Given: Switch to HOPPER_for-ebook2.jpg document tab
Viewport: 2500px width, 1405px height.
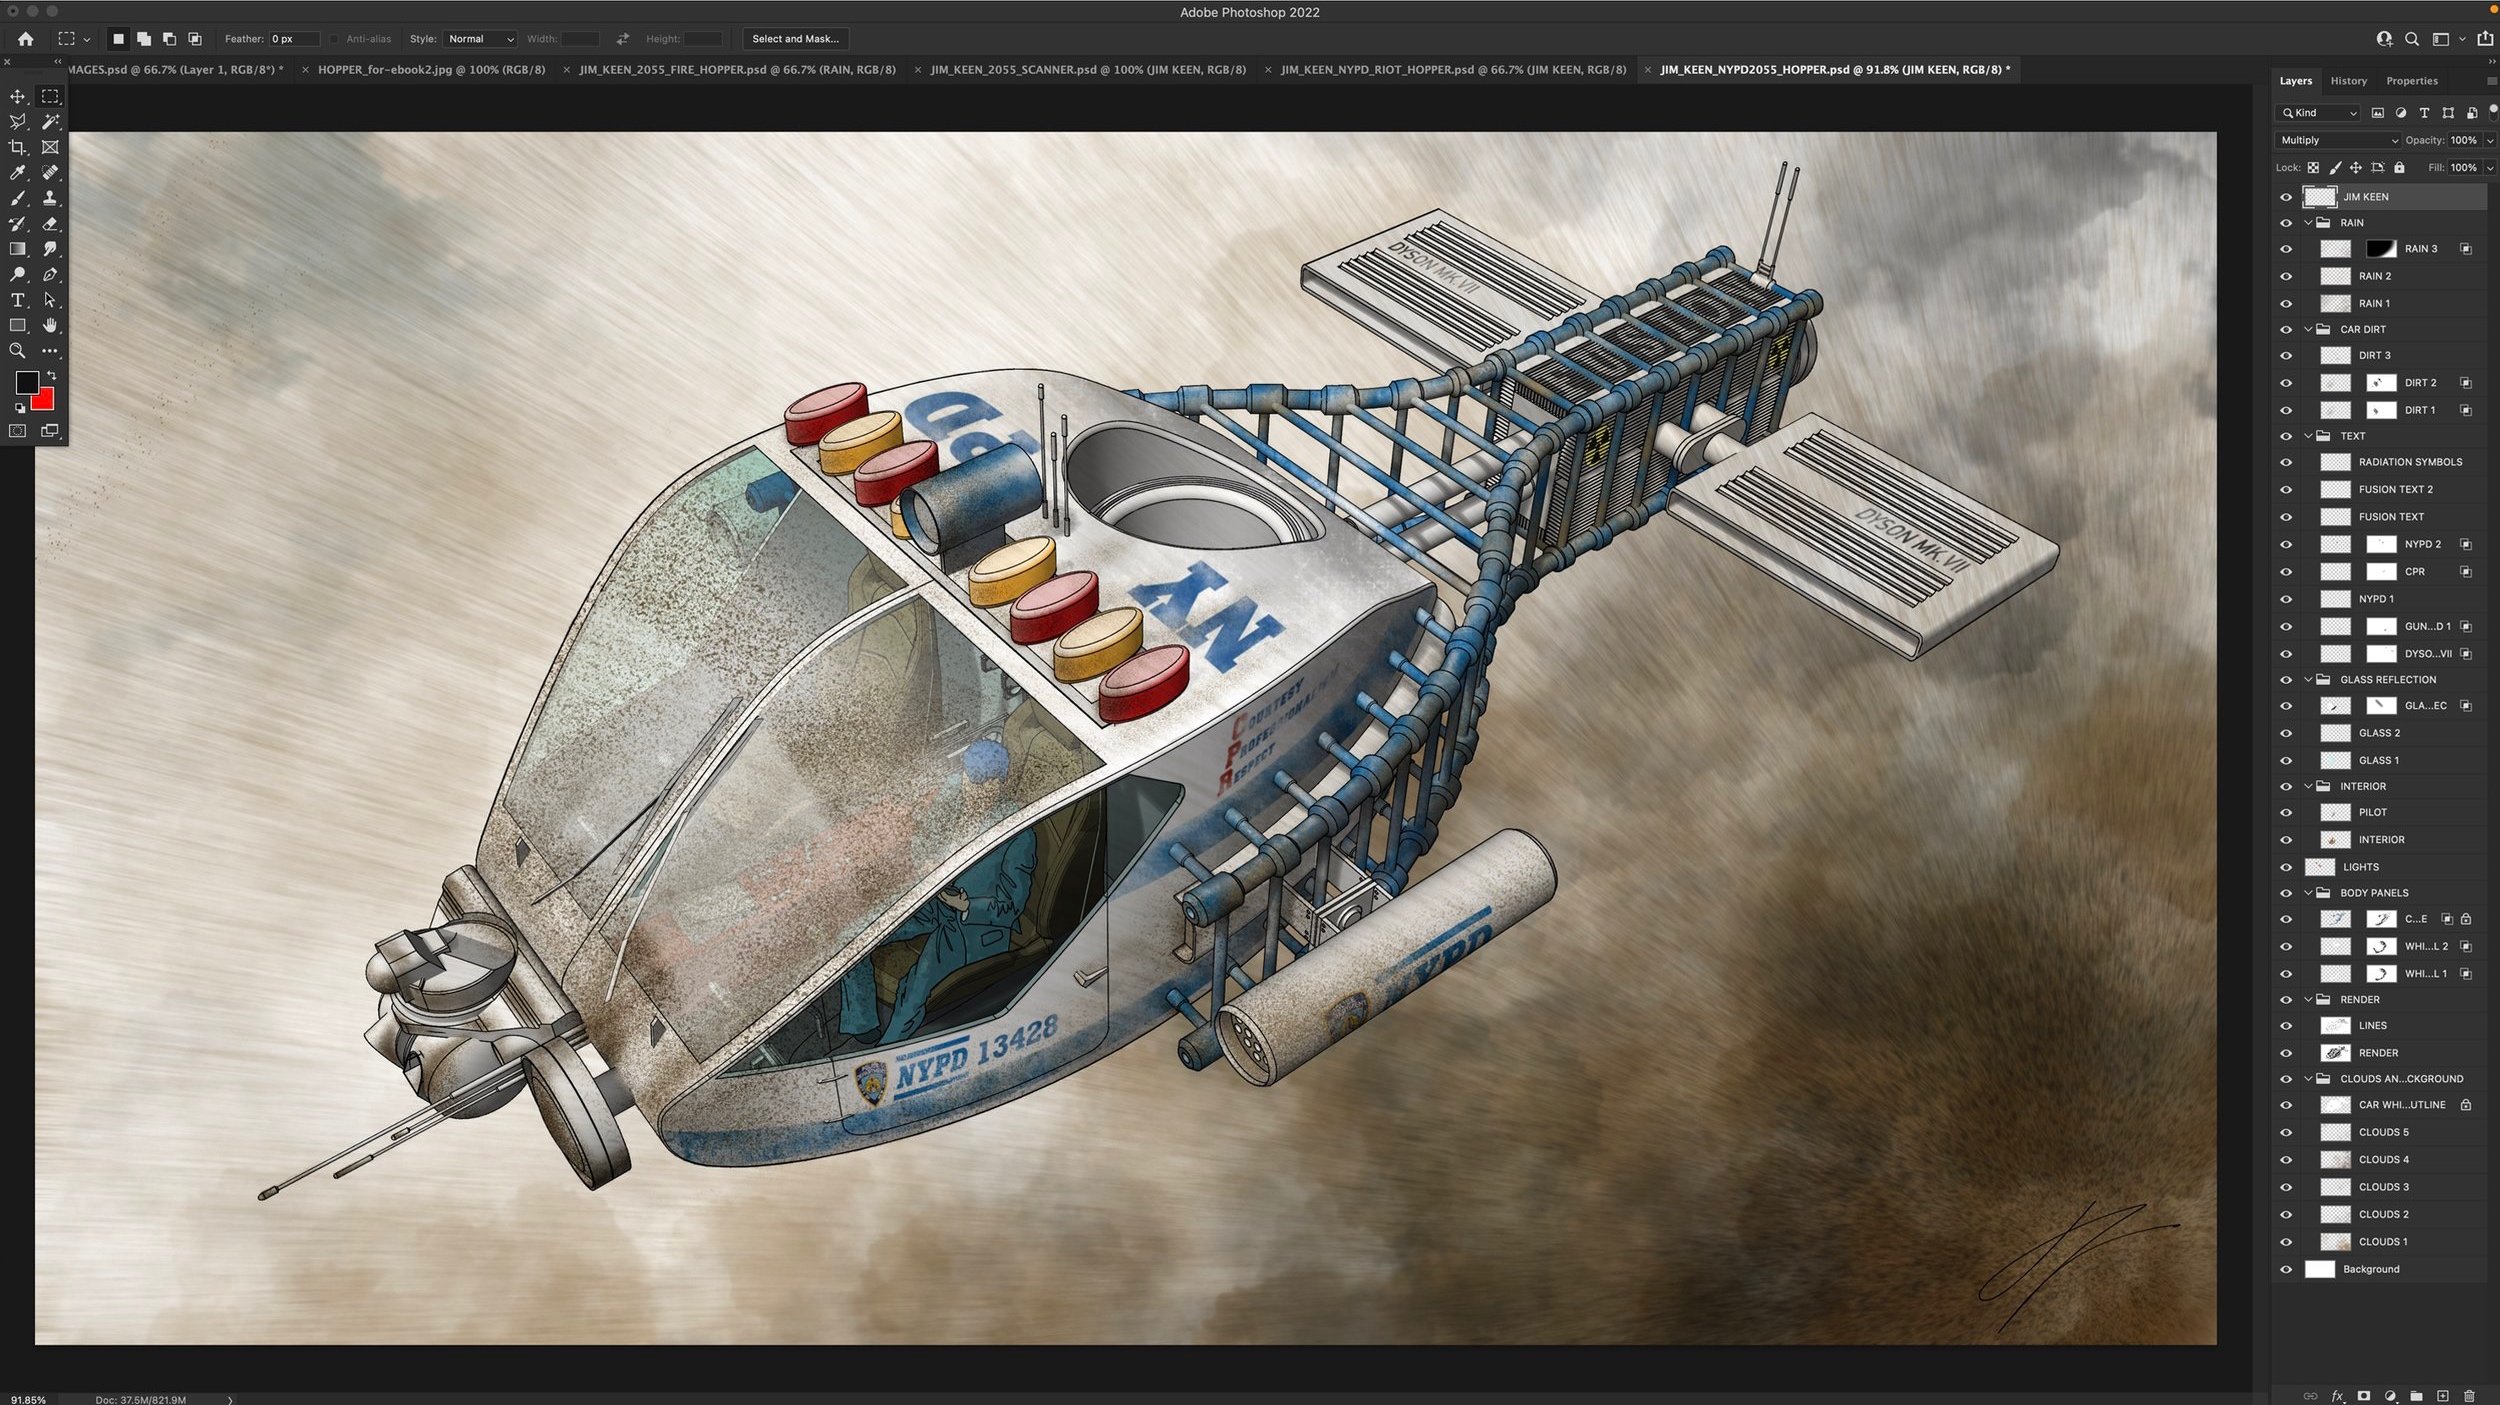Looking at the screenshot, I should click(x=431, y=70).
